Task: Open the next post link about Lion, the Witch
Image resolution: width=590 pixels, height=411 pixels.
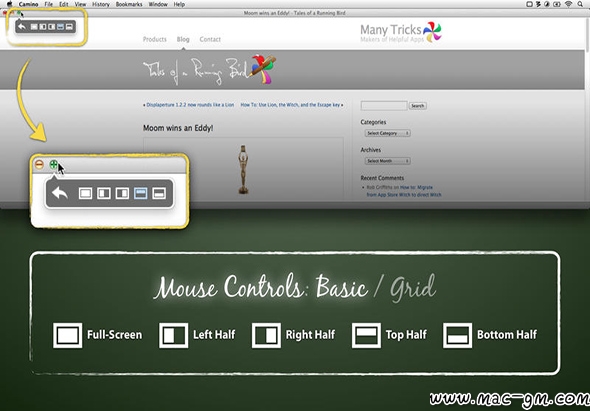Action: (290, 105)
